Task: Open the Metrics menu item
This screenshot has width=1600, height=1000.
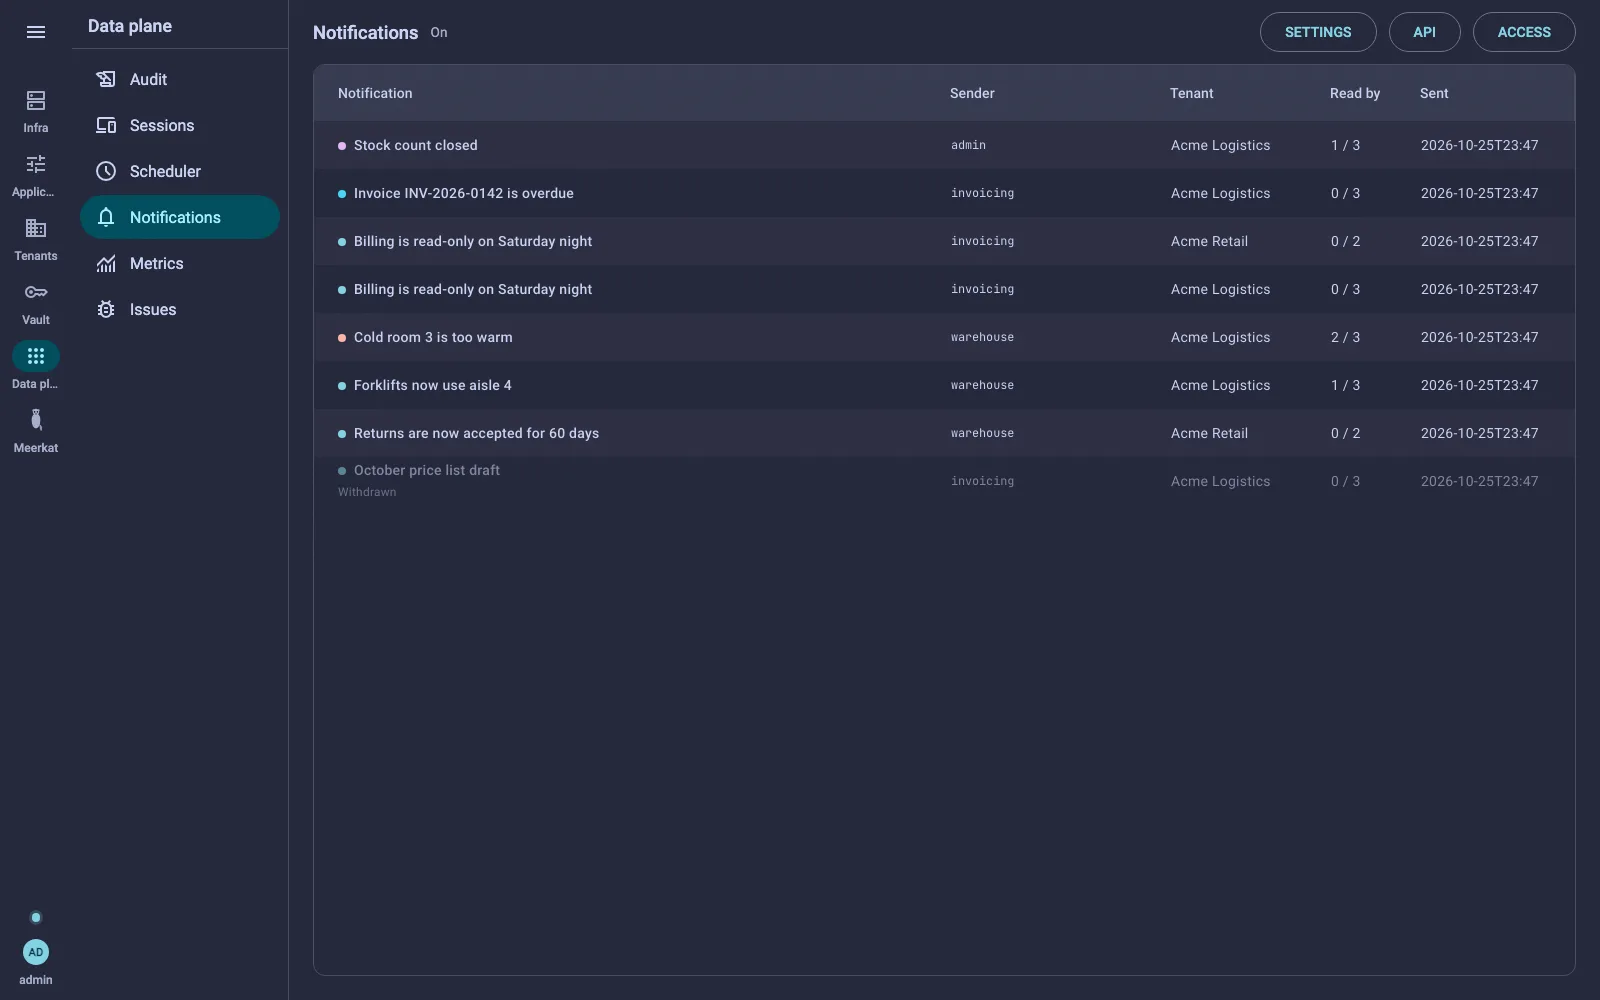Action: 180,263
